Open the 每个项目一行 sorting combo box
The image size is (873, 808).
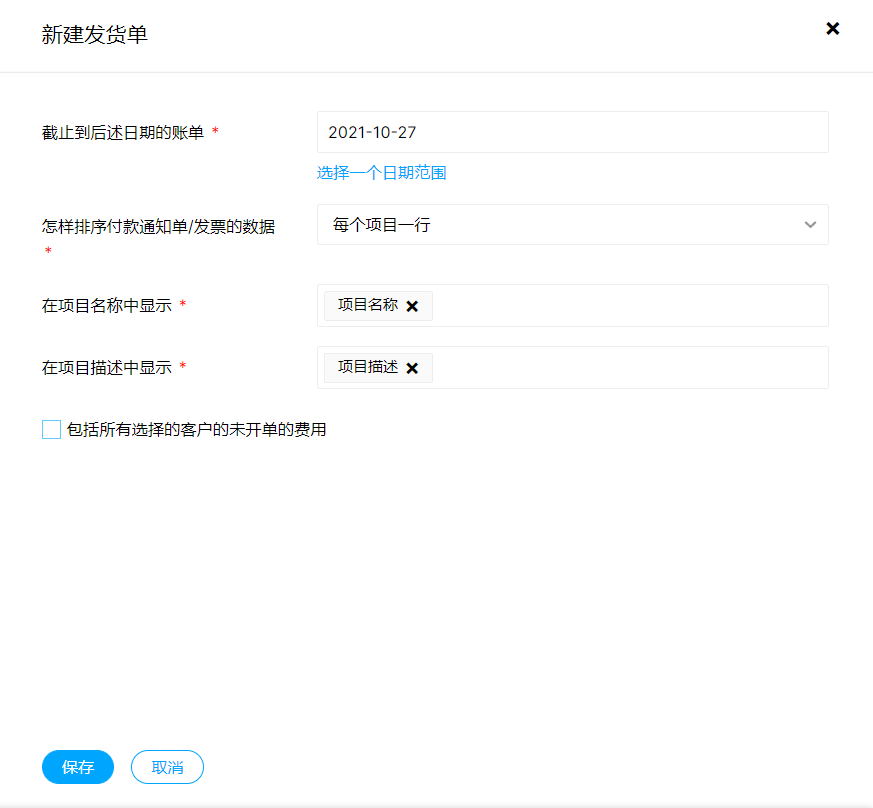point(560,225)
